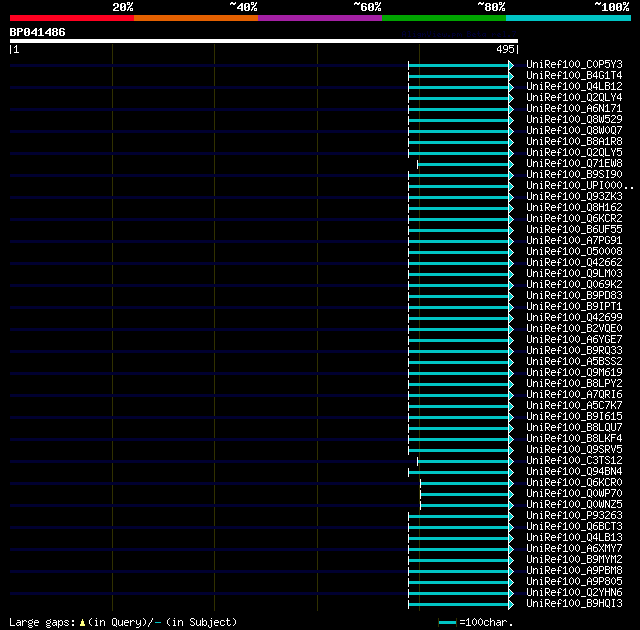Open hit UniRef100_A7PG91
This screenshot has width=640, height=630.
point(574,241)
